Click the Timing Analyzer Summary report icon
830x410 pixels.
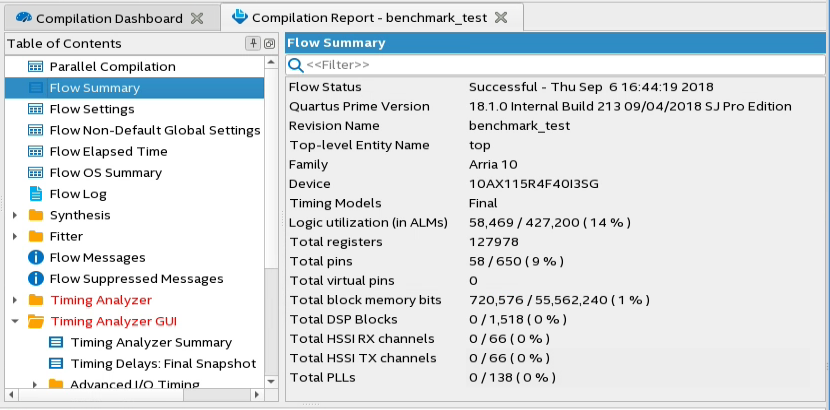(57, 343)
